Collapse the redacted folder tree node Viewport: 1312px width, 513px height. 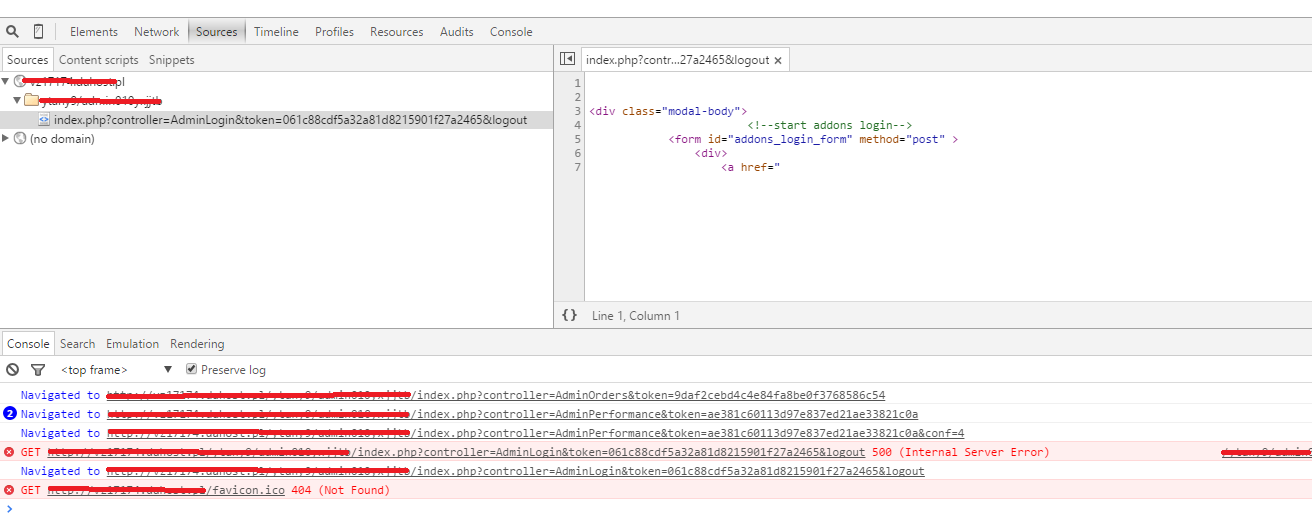[17, 100]
